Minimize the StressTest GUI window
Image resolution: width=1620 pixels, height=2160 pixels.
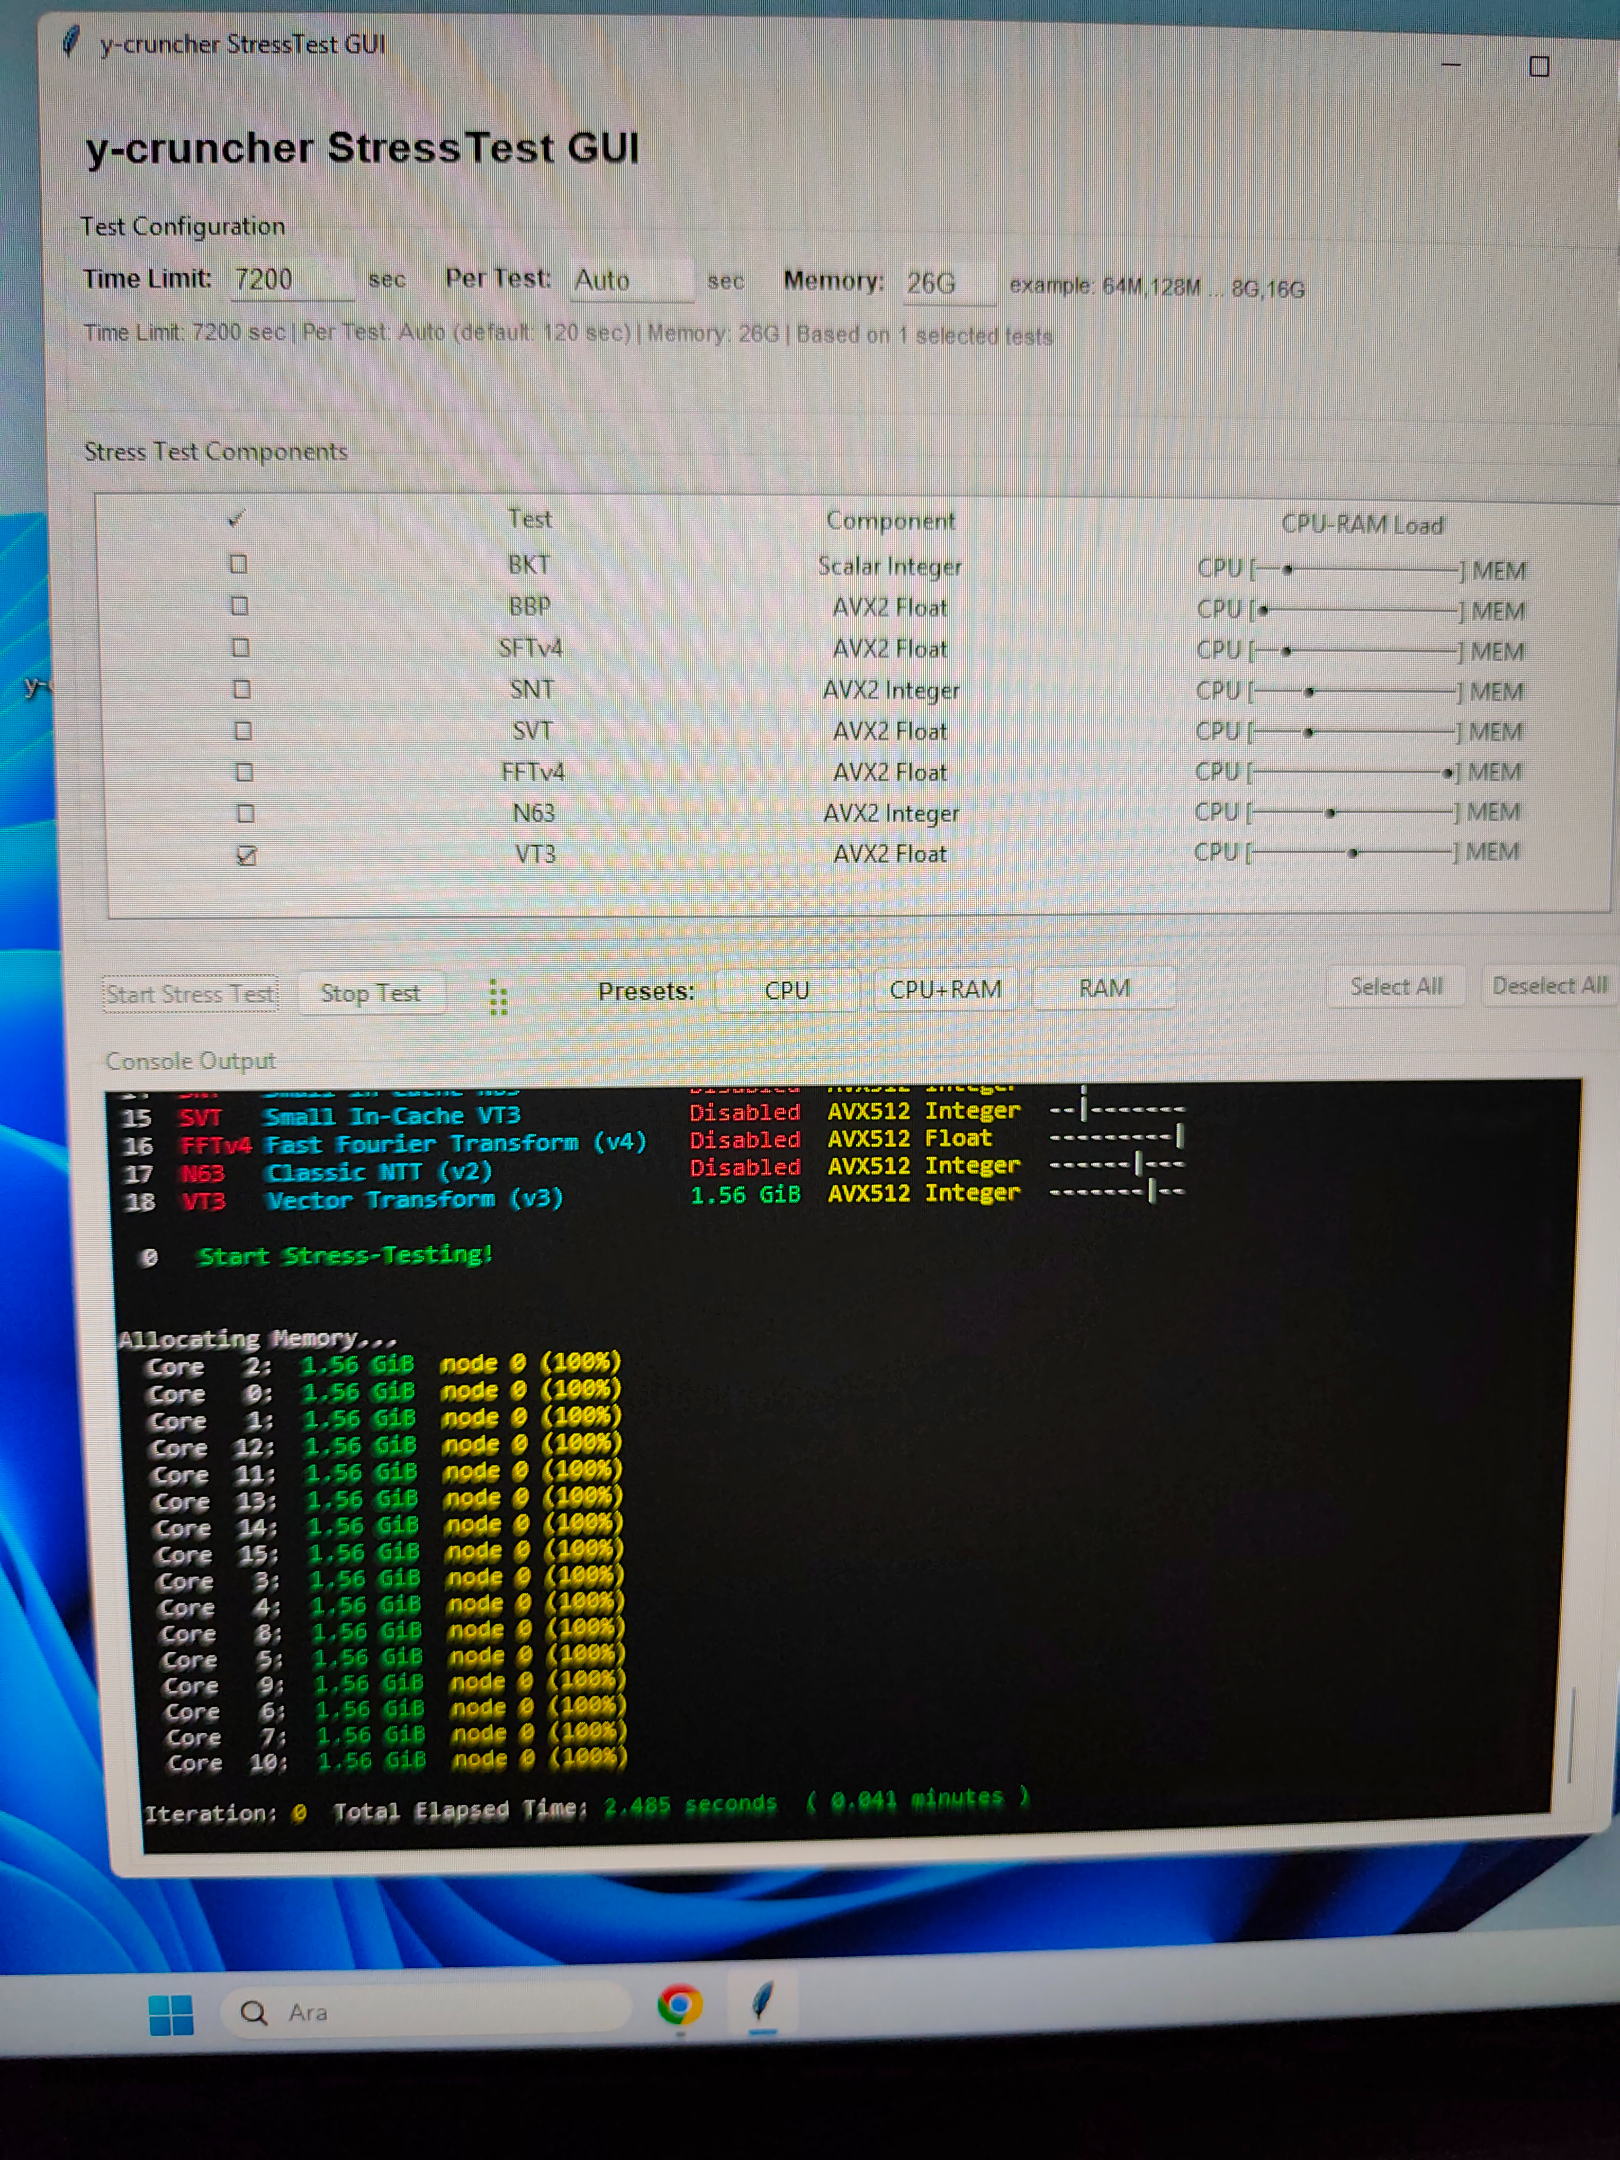click(x=1451, y=64)
